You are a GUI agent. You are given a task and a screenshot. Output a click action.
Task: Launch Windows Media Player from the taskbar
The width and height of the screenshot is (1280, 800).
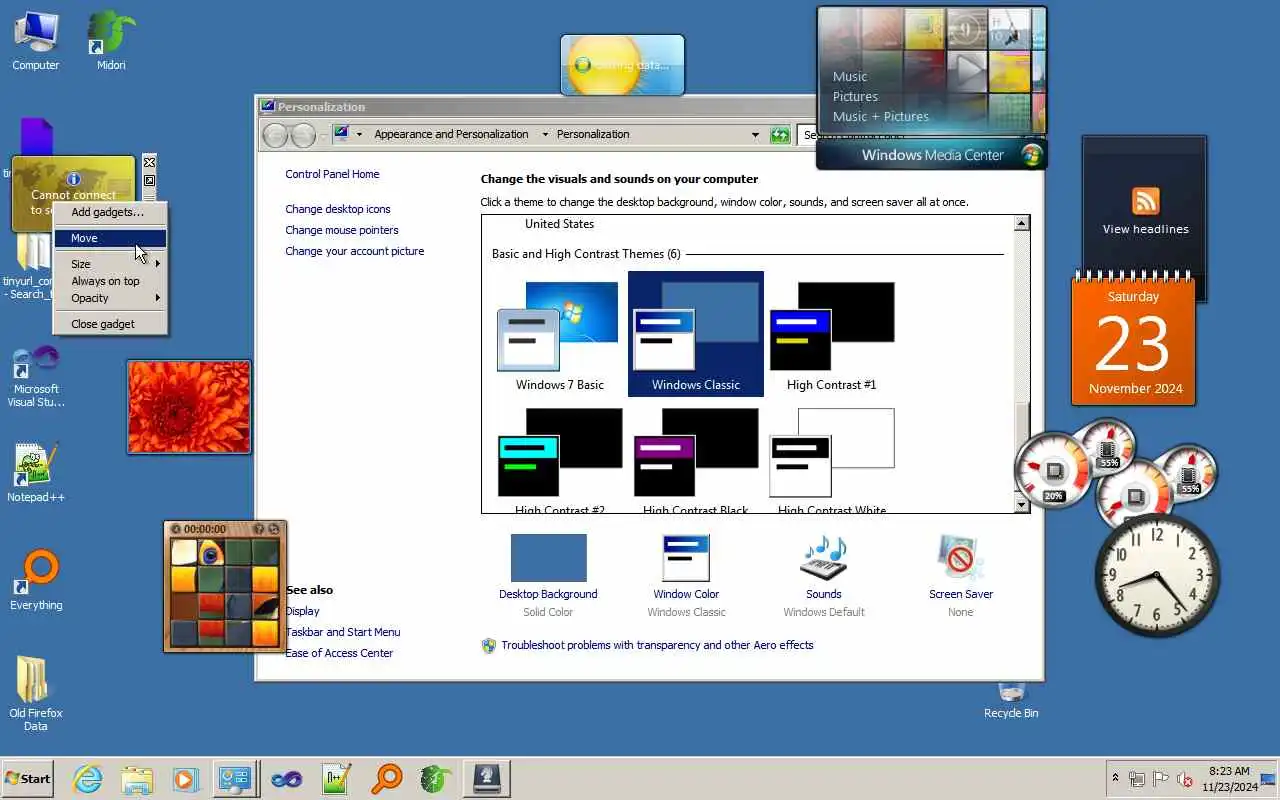click(185, 779)
